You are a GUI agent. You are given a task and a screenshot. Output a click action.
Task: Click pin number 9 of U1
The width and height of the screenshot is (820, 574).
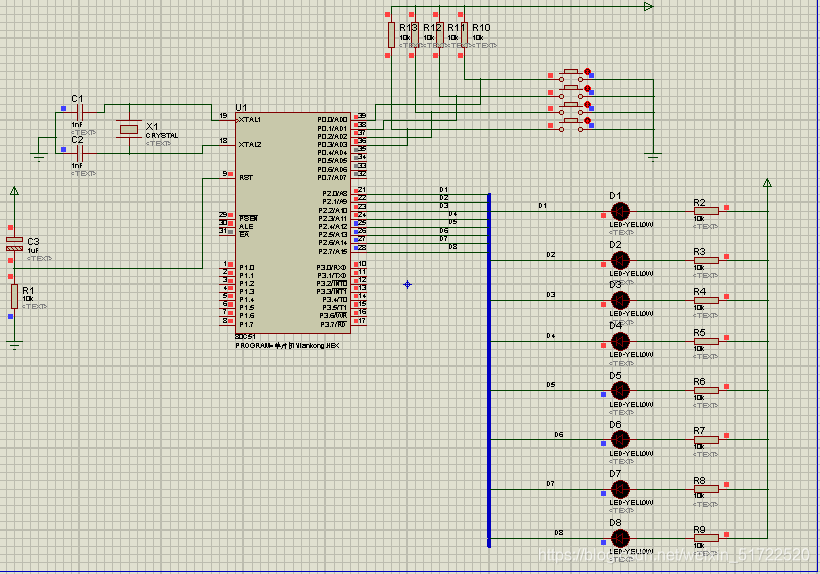pyautogui.click(x=225, y=174)
